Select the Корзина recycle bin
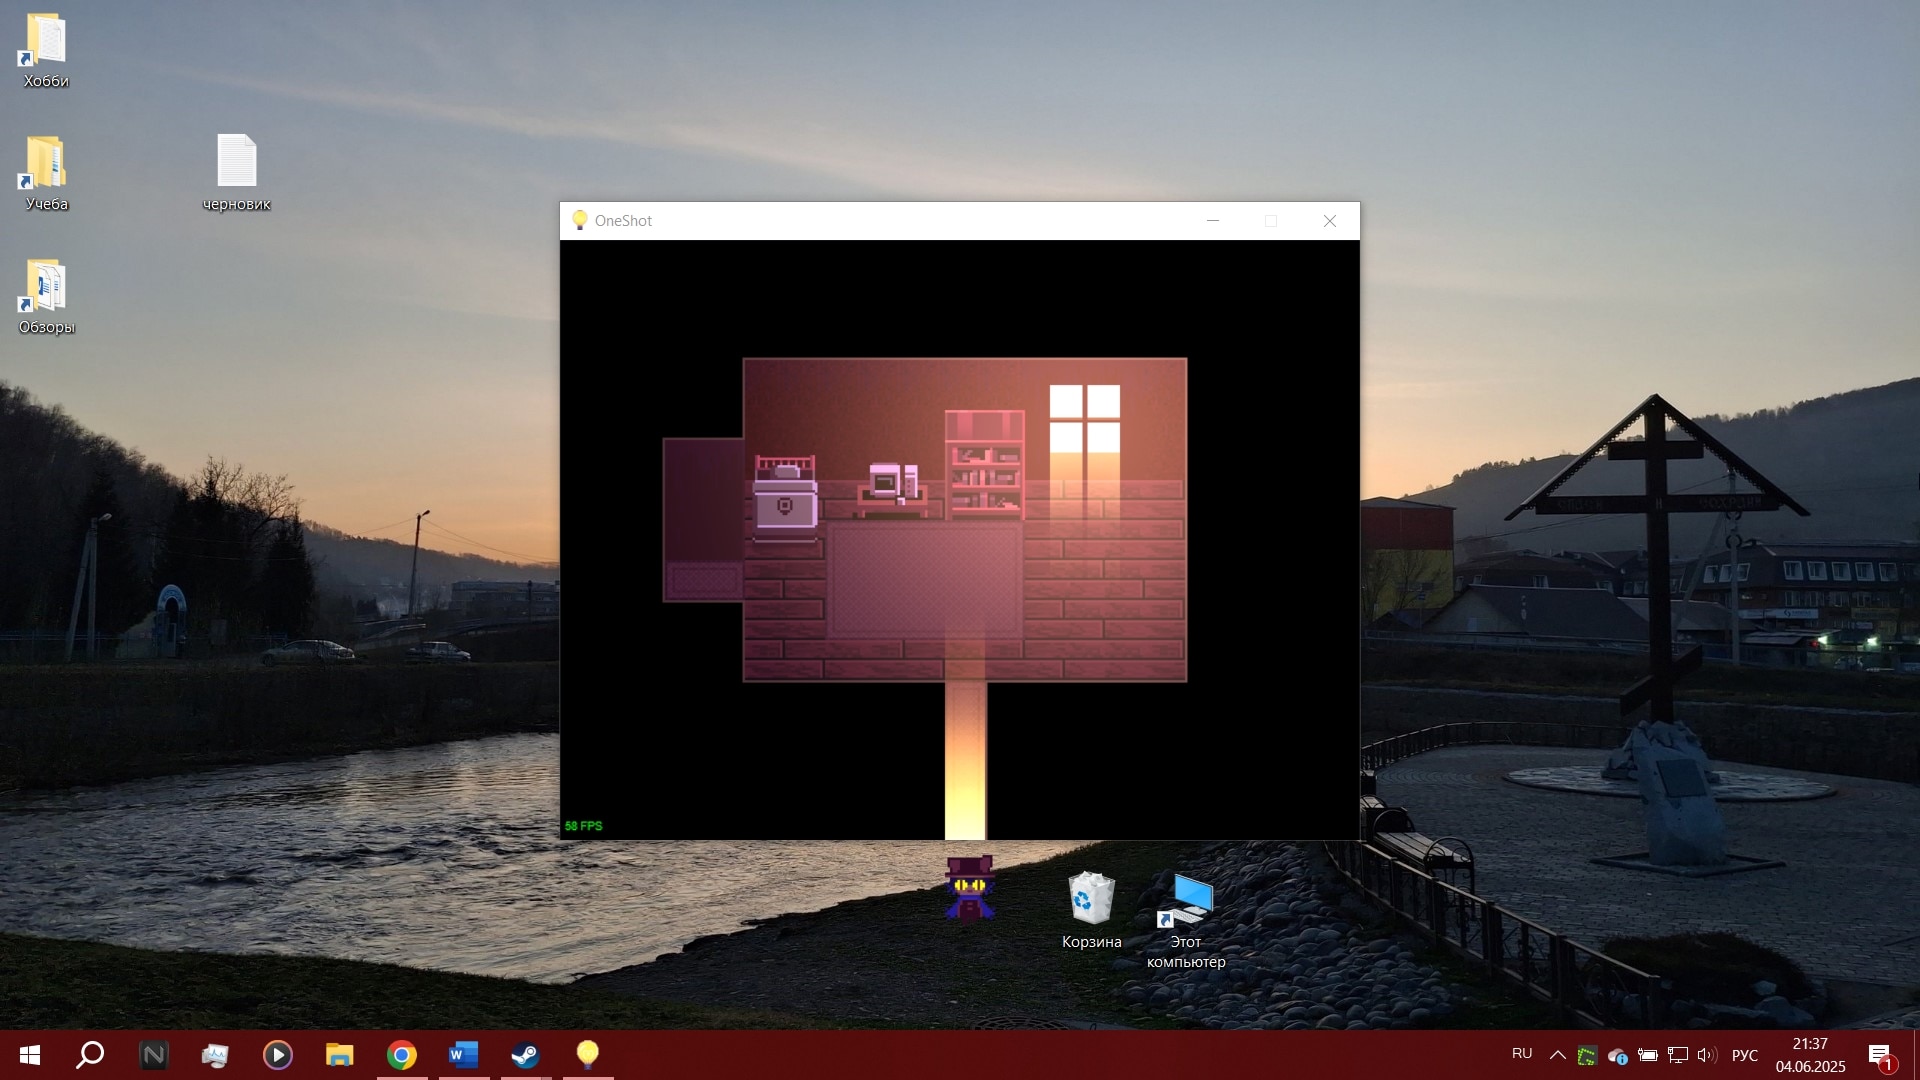Image resolution: width=1920 pixels, height=1080 pixels. [x=1091, y=910]
